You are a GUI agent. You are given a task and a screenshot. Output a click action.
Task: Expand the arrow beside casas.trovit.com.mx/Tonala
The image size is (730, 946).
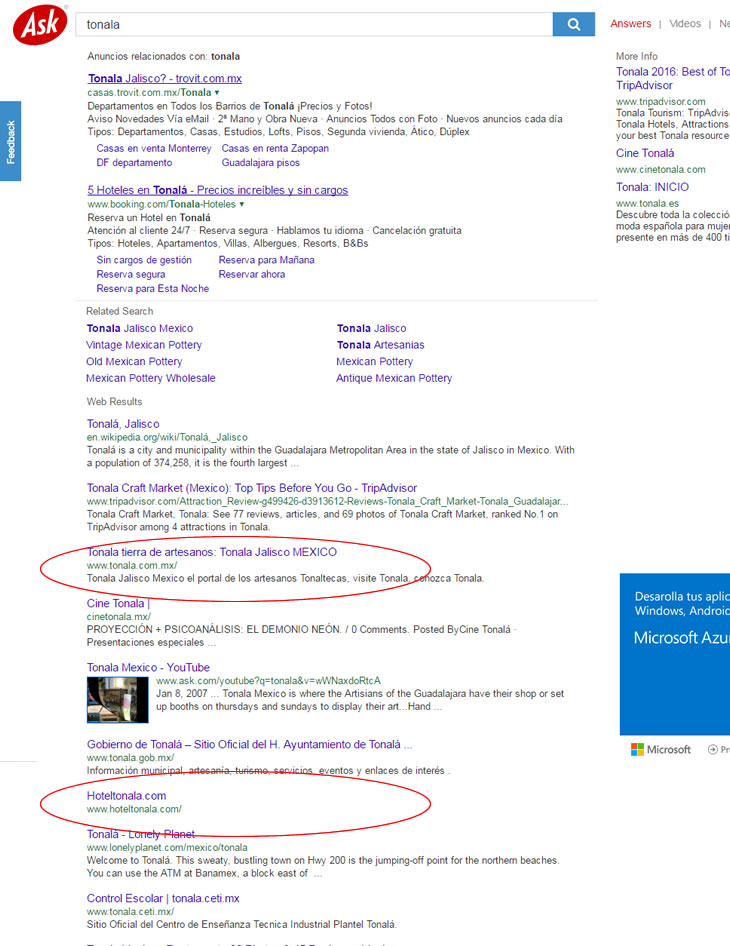[217, 92]
